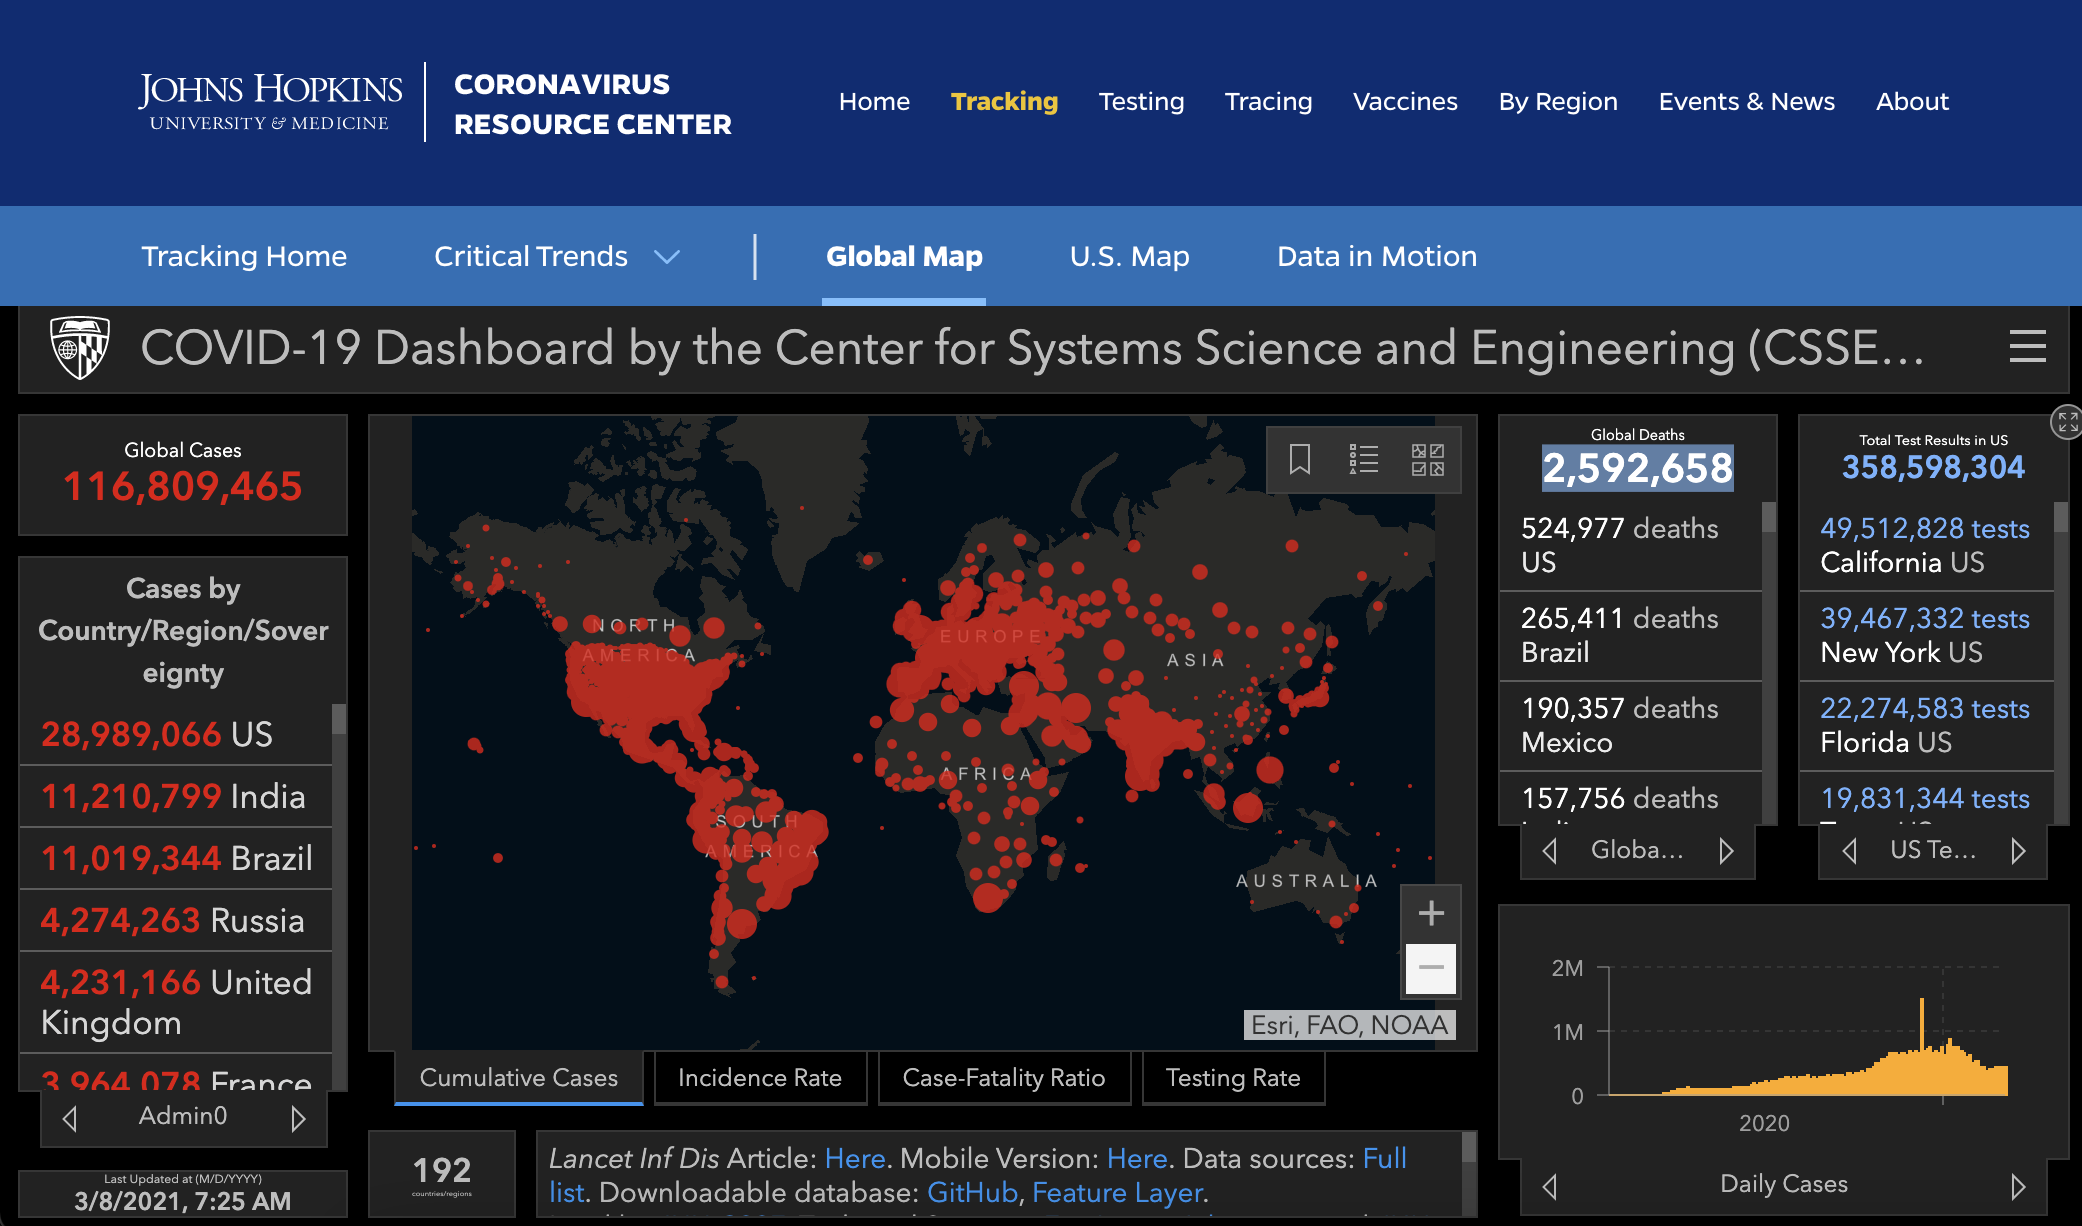Screen dimensions: 2082x1226
Task: Switch to Incidence Rate map tab
Action: pos(759,1078)
